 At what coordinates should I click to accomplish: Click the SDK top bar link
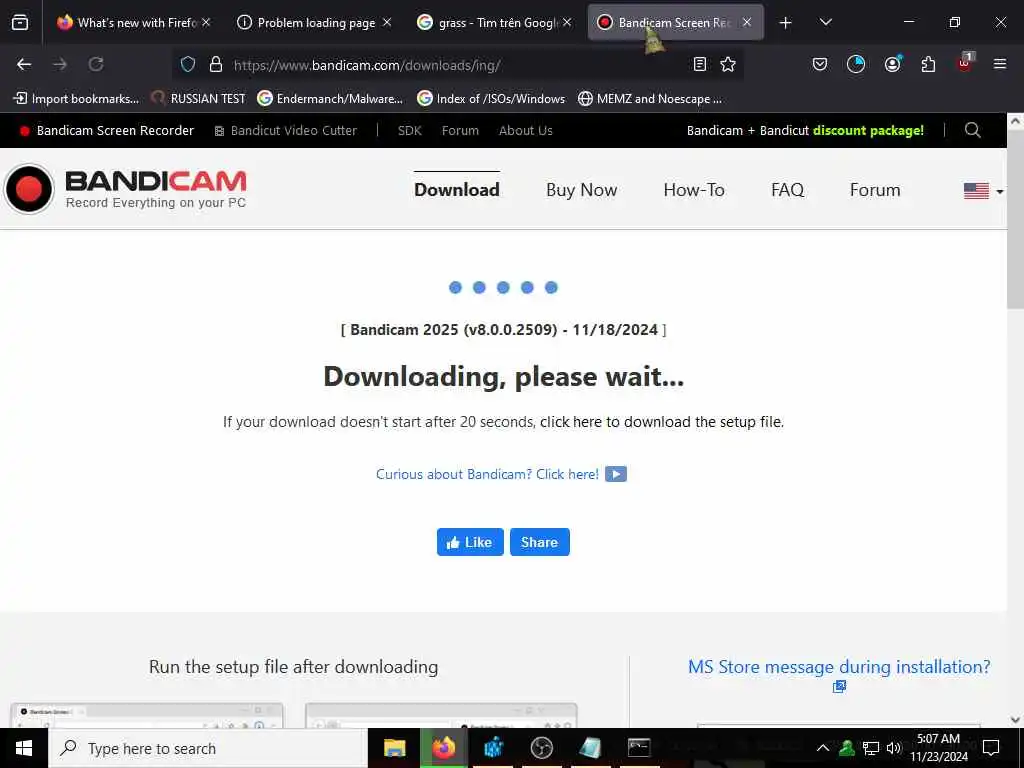pos(409,131)
